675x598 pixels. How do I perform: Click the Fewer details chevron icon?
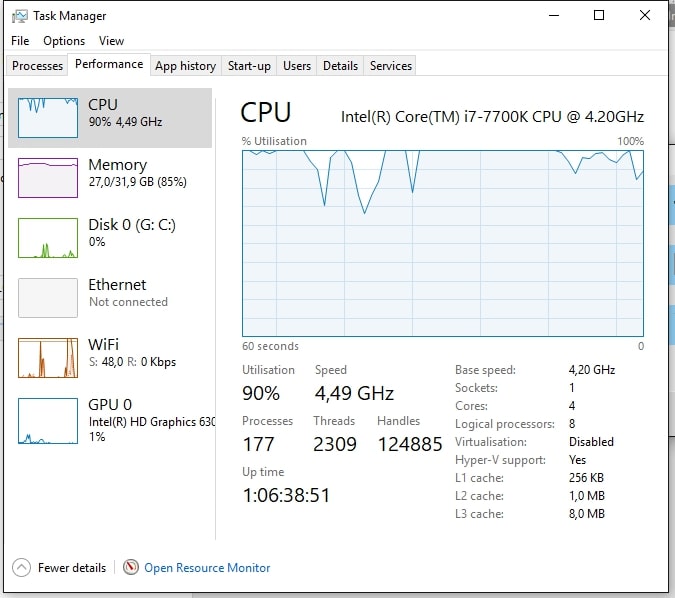point(21,567)
